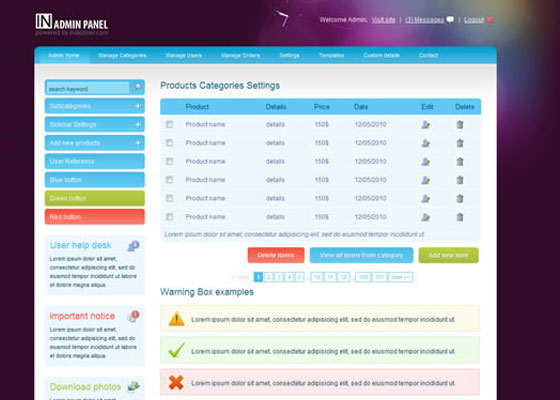Viewport: 560px width, 400px height.
Task: Open the Manage Orders tab
Action: [240, 56]
